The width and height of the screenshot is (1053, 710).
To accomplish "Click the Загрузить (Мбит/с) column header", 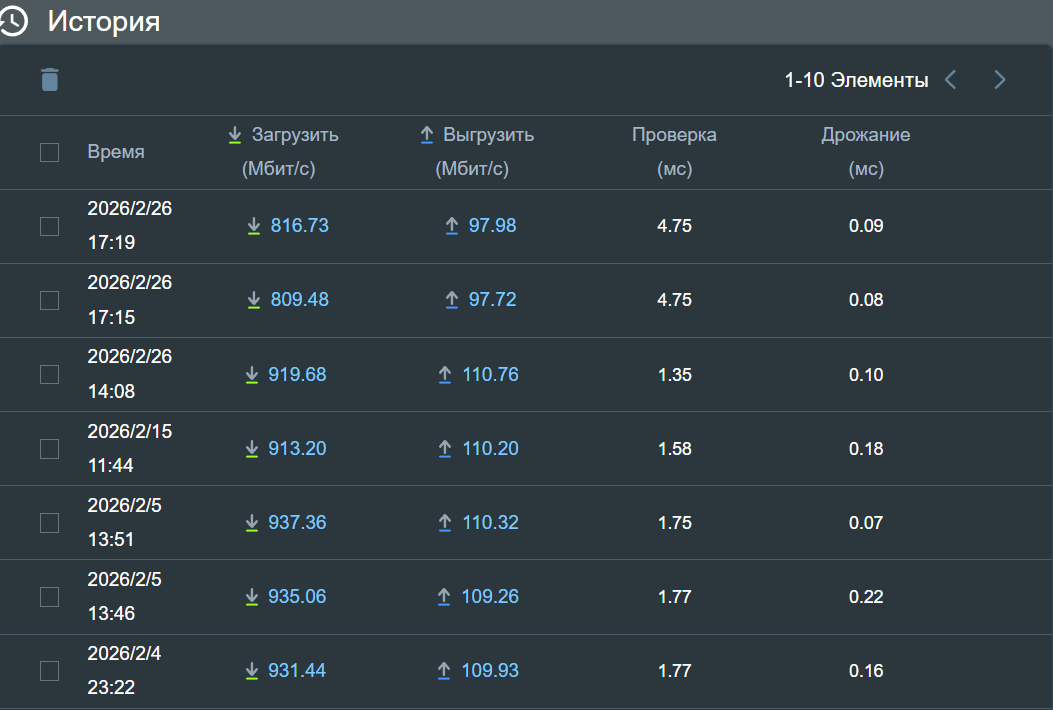I will point(283,152).
